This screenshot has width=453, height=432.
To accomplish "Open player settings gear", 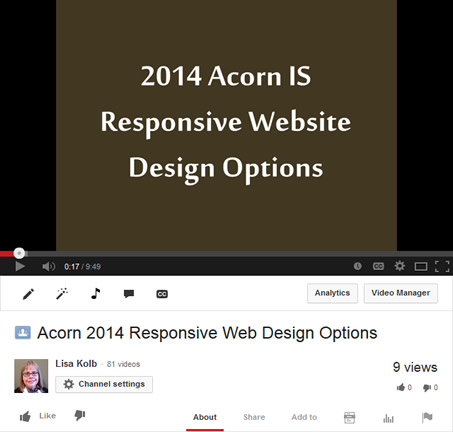I will click(x=399, y=266).
